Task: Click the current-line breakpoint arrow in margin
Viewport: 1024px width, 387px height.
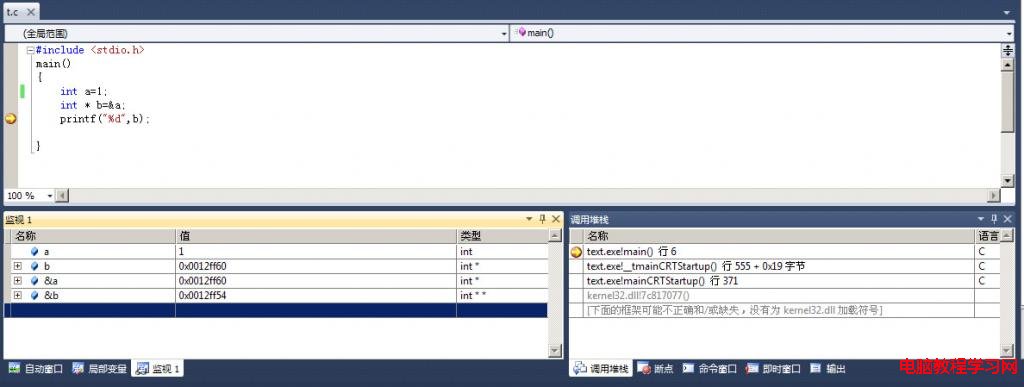Action: (x=10, y=119)
